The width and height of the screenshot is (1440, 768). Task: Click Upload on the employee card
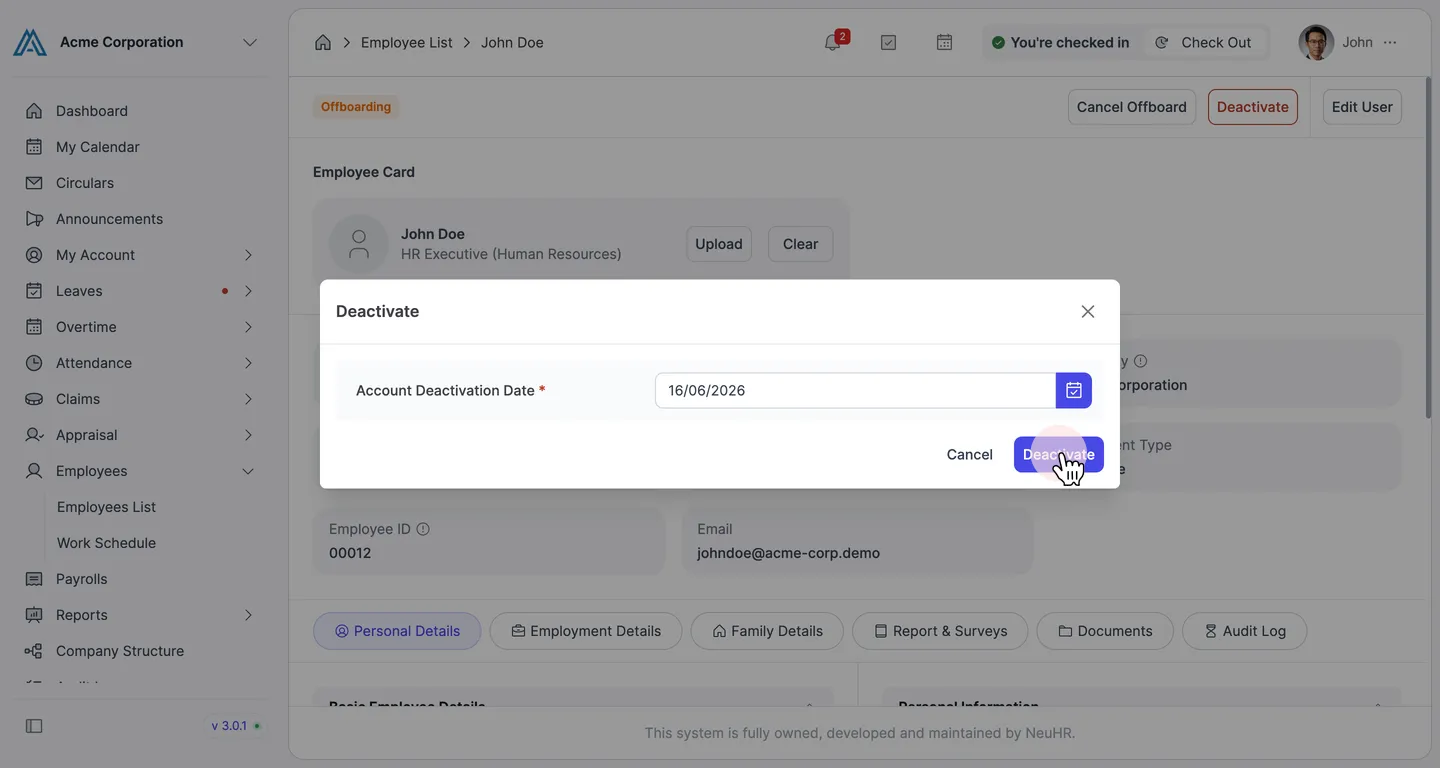click(719, 244)
